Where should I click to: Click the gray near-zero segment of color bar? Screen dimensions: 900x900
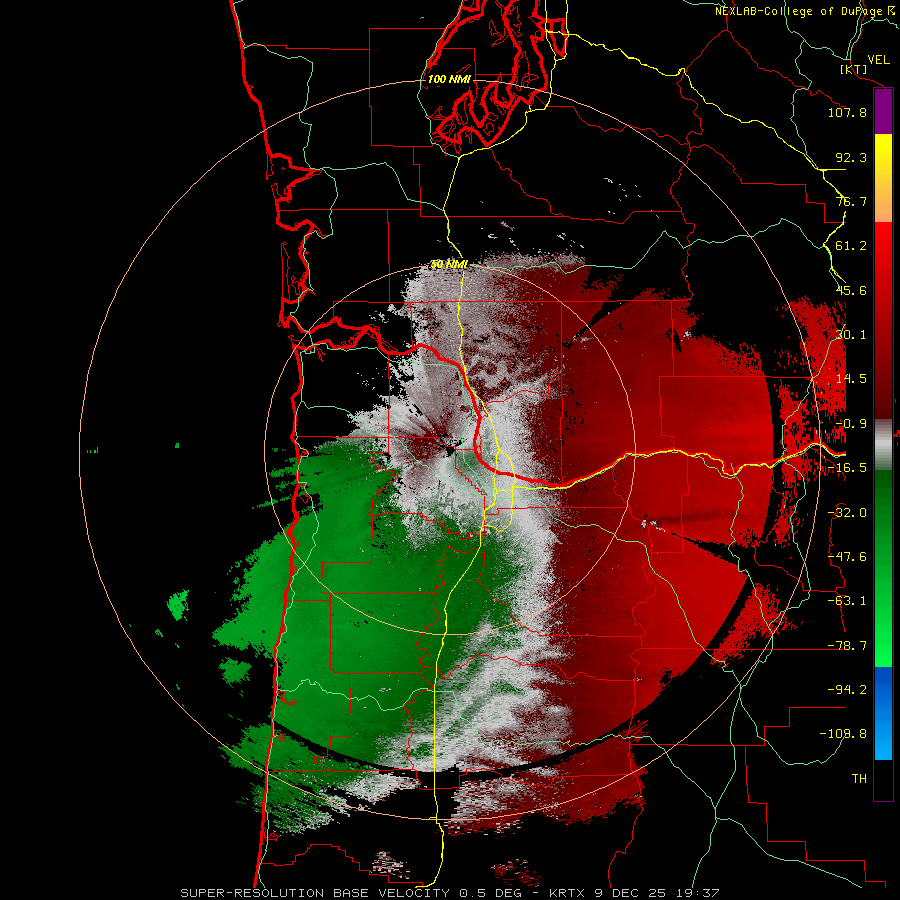(883, 445)
